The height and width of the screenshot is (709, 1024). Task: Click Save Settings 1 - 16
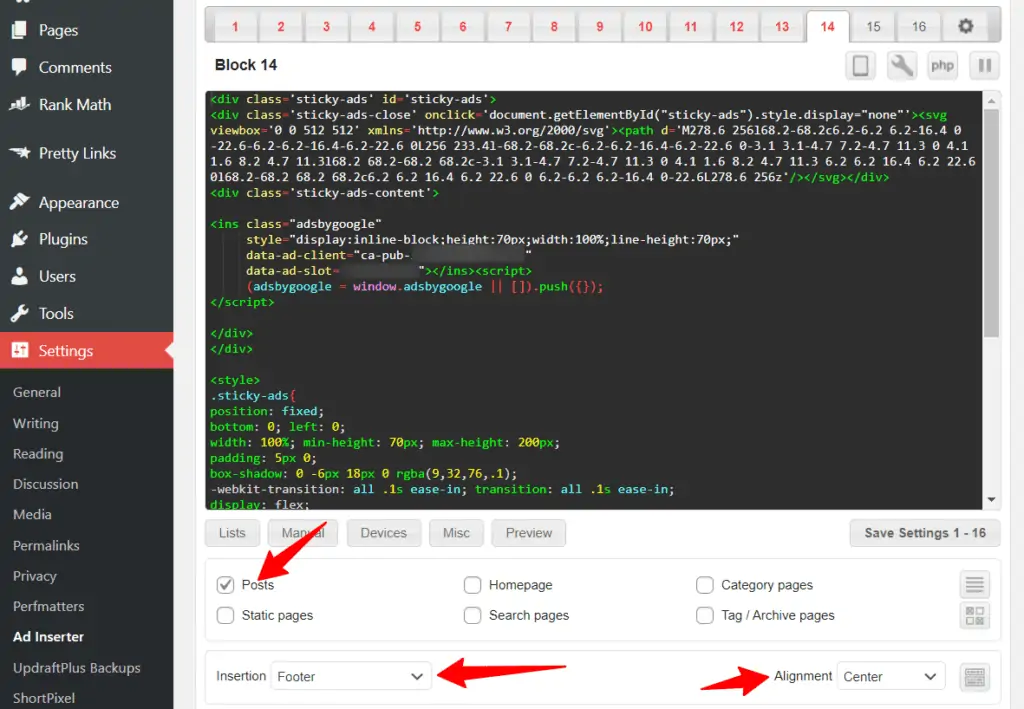(x=925, y=533)
